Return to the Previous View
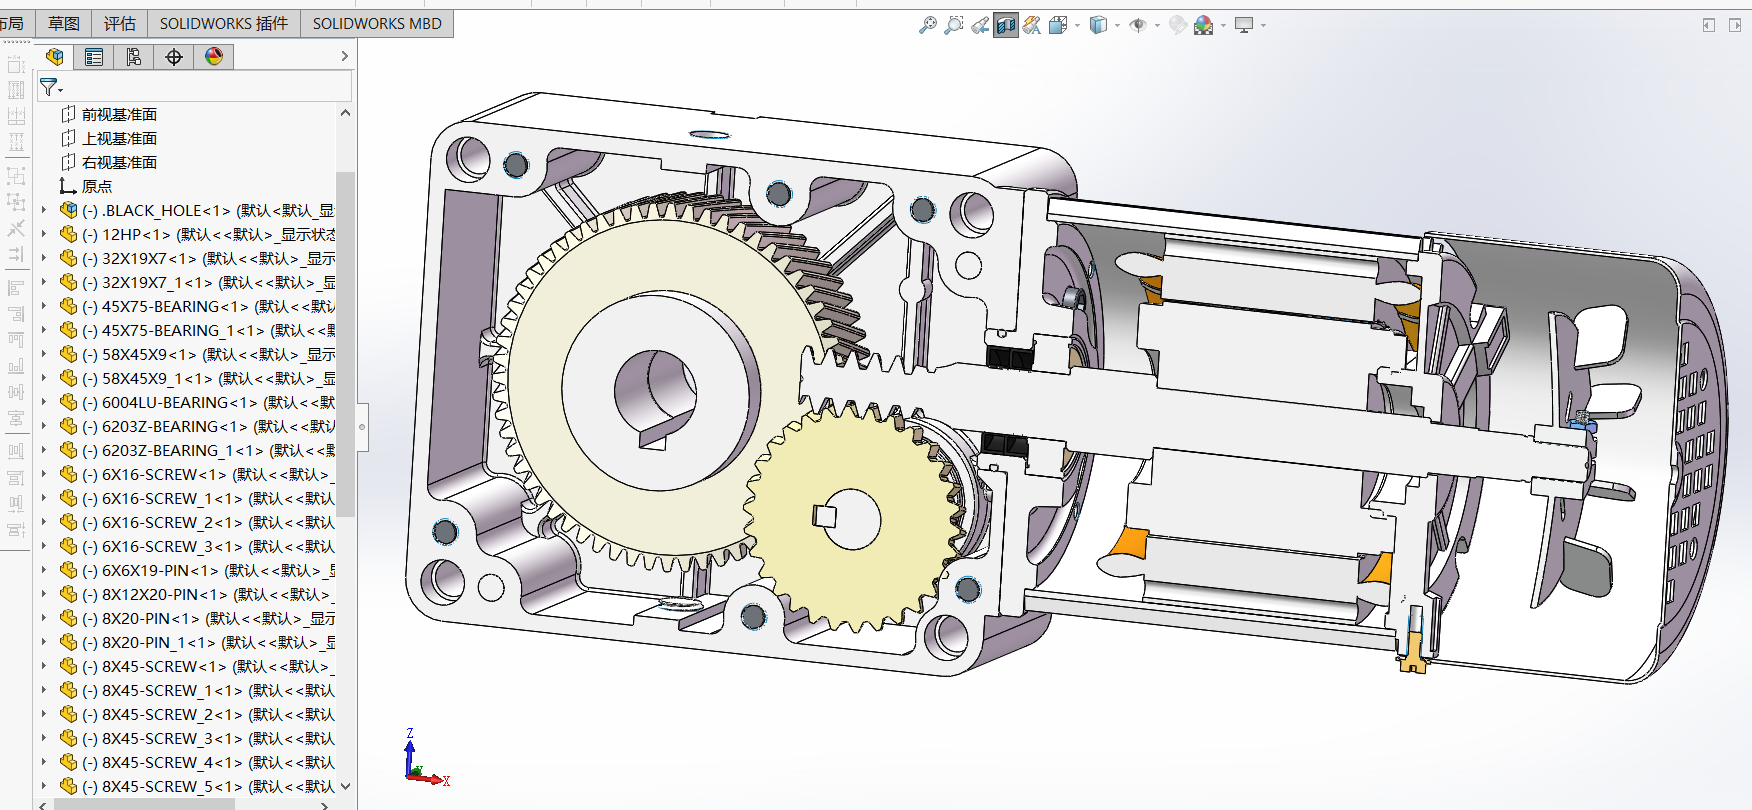This screenshot has width=1752, height=810. point(980,25)
